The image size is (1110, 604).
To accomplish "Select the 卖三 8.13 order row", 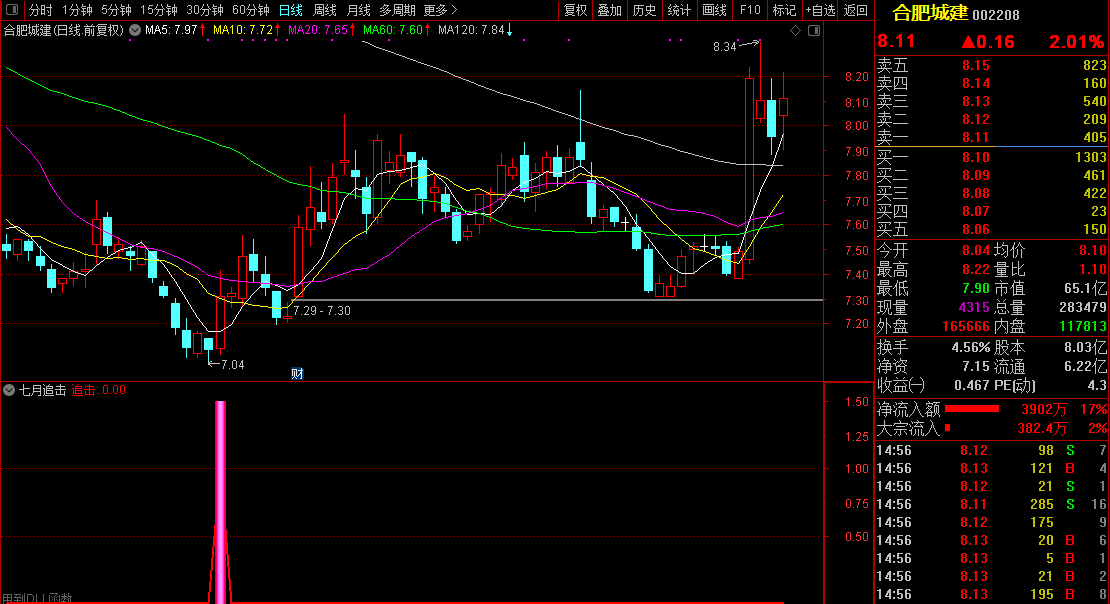I will click(991, 101).
